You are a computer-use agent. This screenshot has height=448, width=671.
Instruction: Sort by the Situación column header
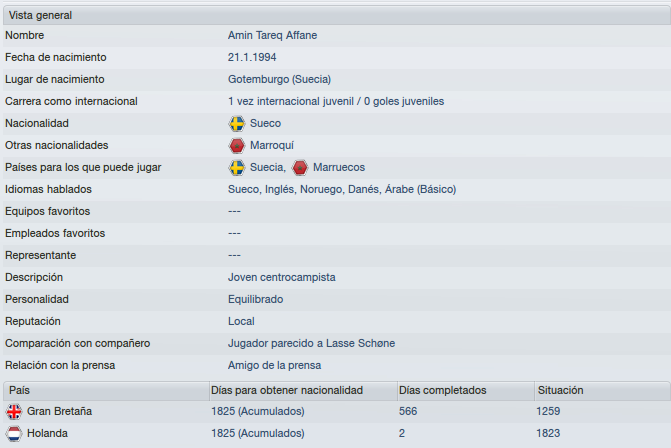point(602,391)
